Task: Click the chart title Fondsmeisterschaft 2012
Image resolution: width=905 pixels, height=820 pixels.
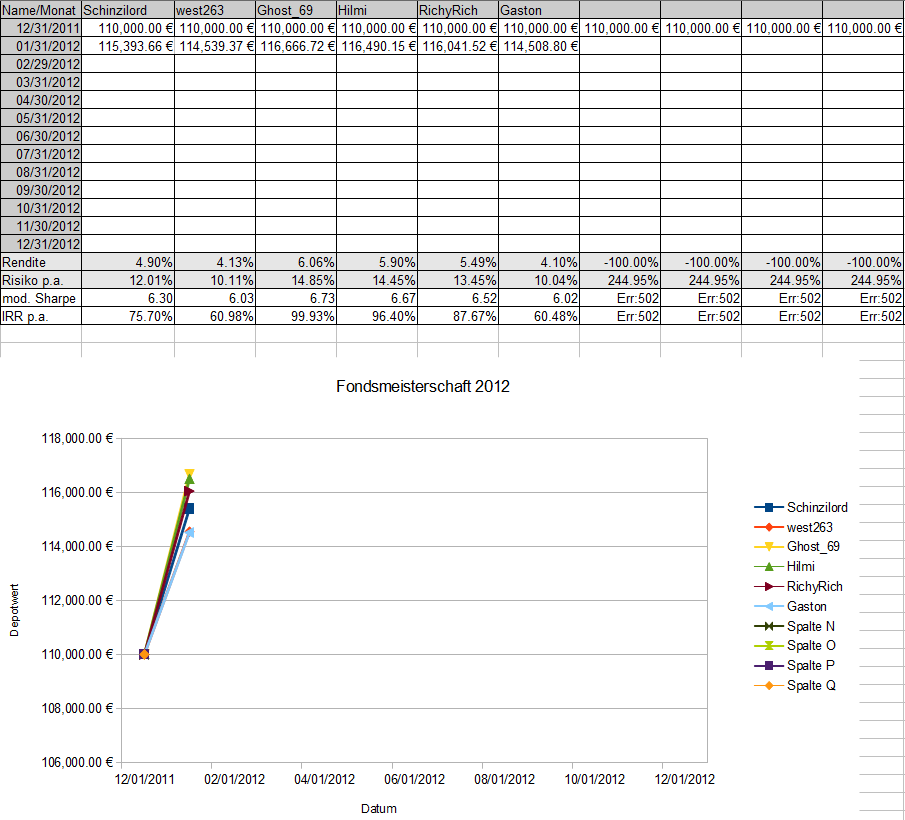Action: coord(422,386)
